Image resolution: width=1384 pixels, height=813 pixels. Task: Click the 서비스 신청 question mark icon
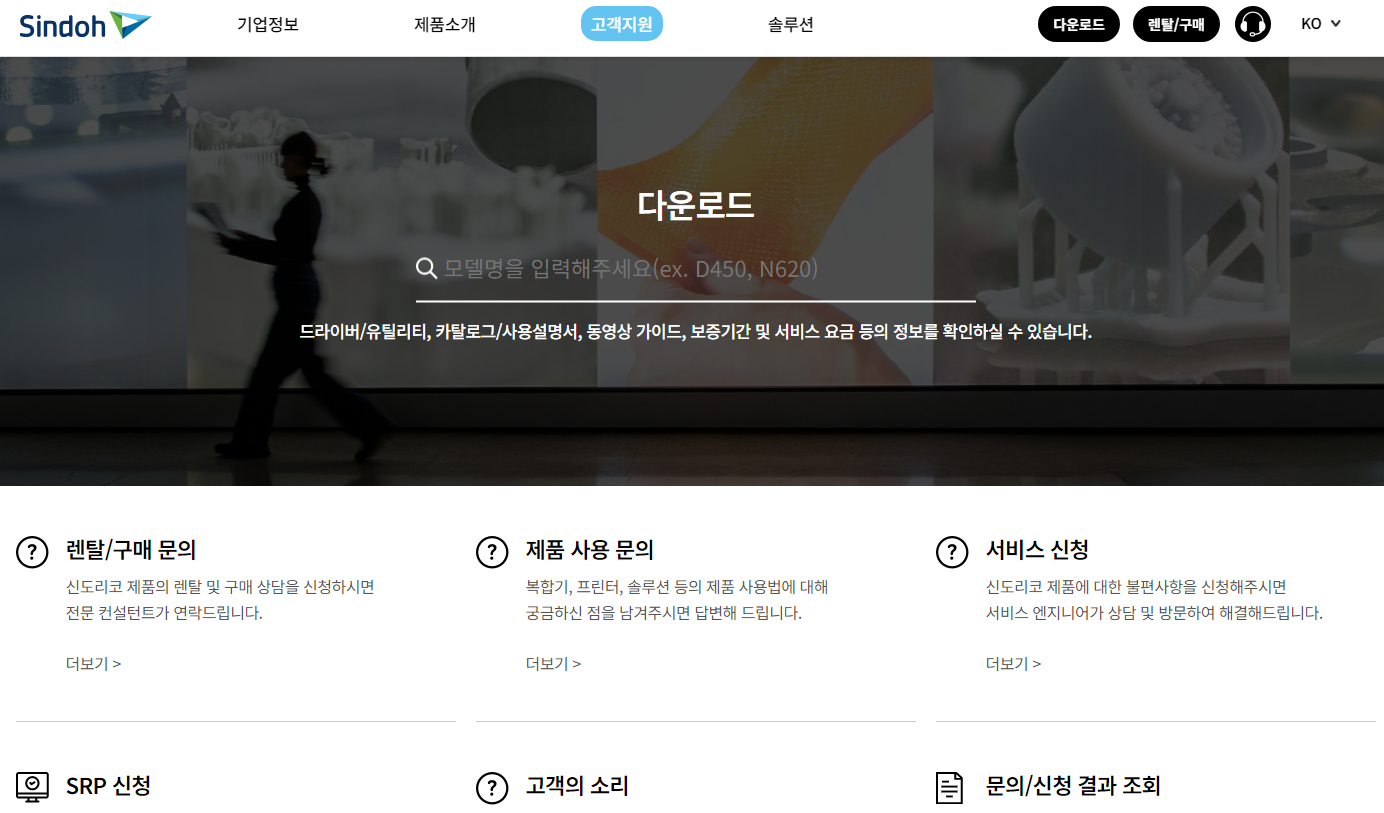pos(952,551)
